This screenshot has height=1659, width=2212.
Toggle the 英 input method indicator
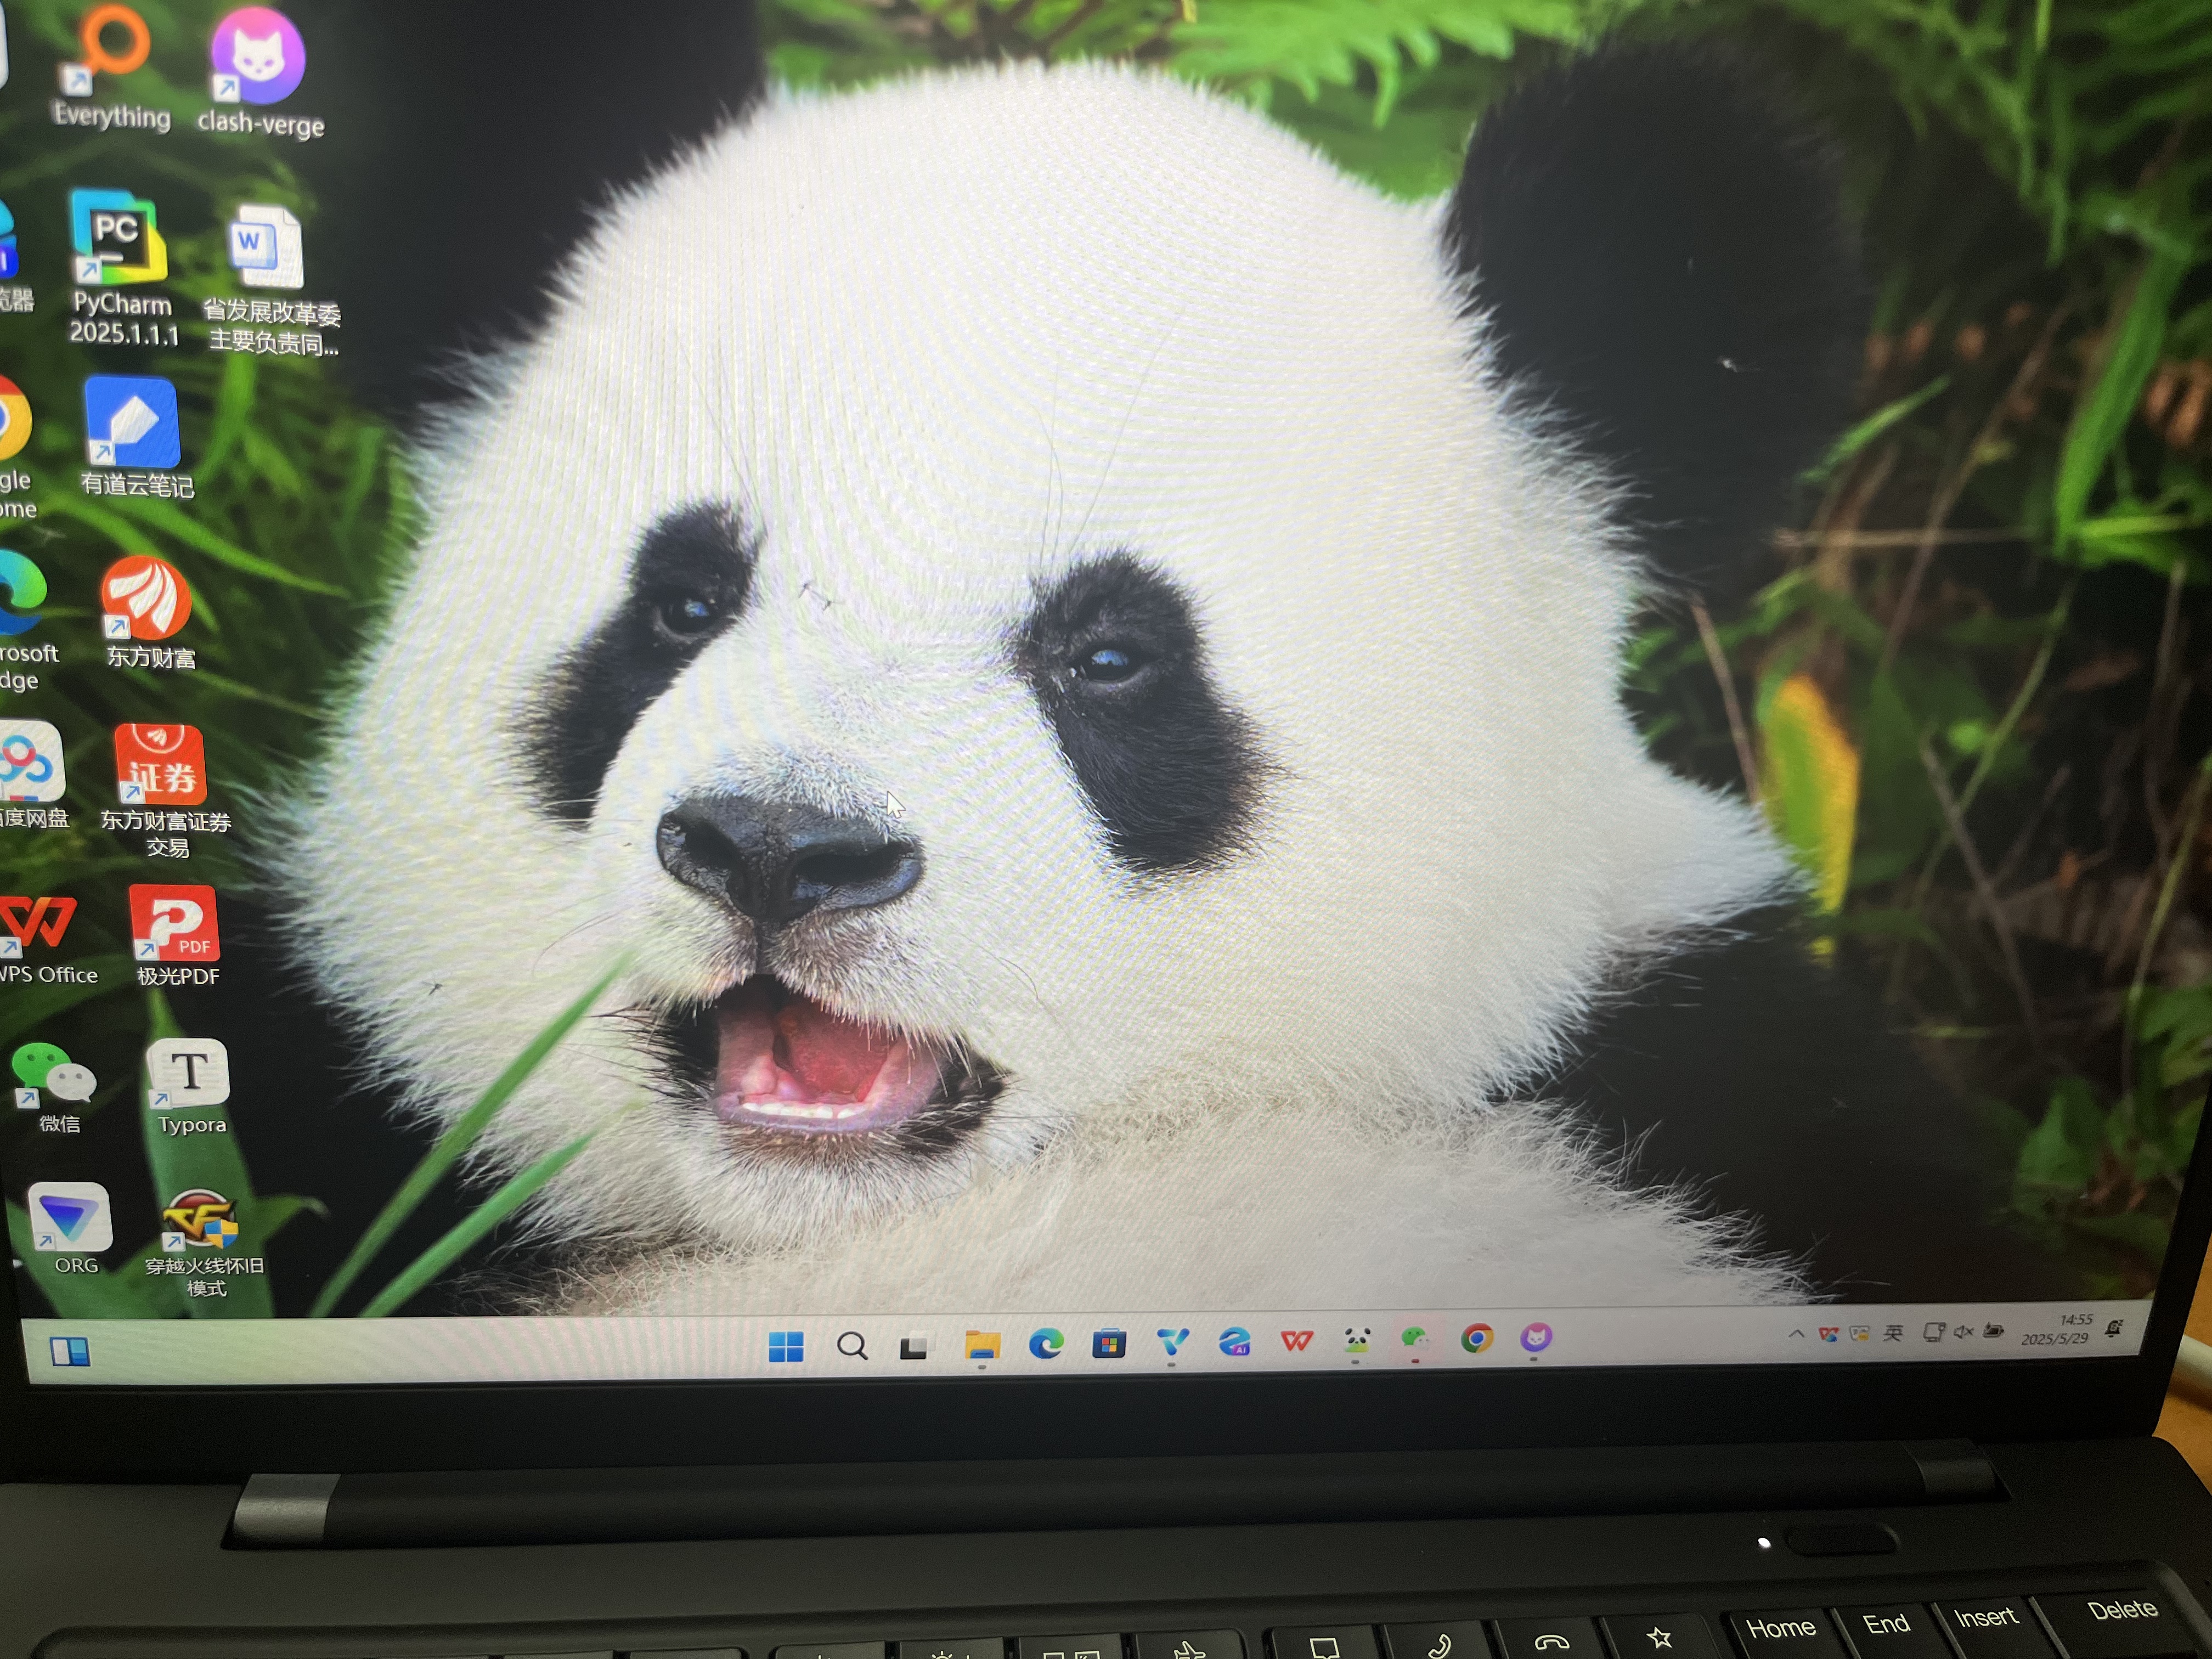click(x=1893, y=1333)
